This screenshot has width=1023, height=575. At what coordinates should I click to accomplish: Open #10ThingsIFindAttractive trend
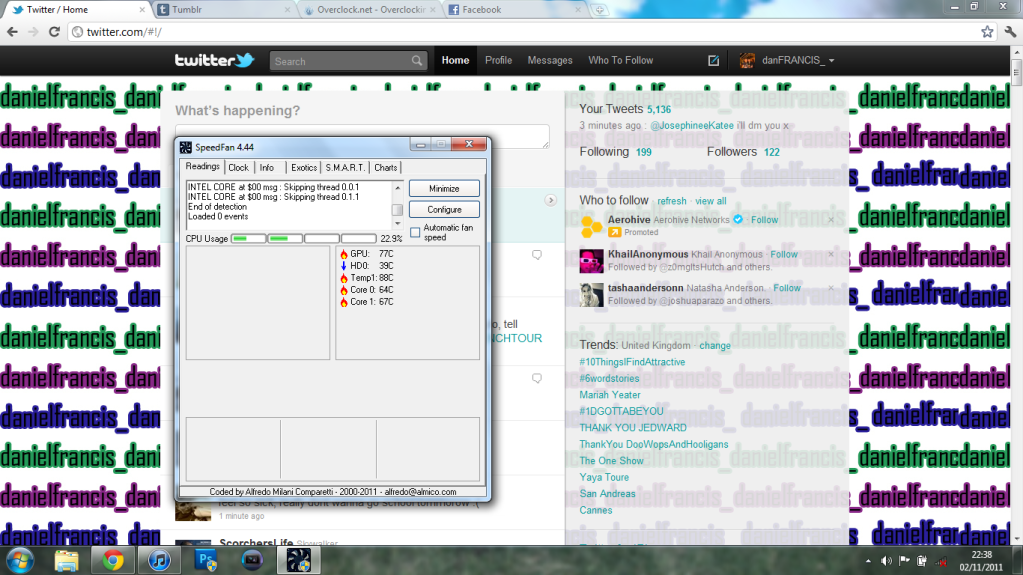pos(632,362)
